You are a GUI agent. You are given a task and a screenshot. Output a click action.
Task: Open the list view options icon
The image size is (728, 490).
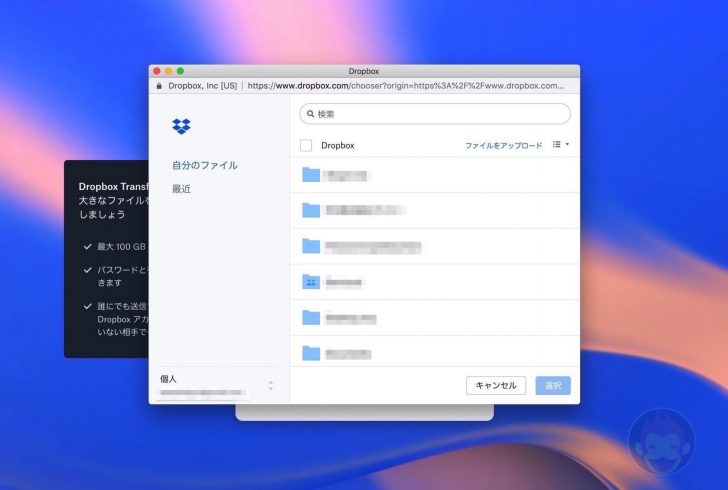pos(556,144)
